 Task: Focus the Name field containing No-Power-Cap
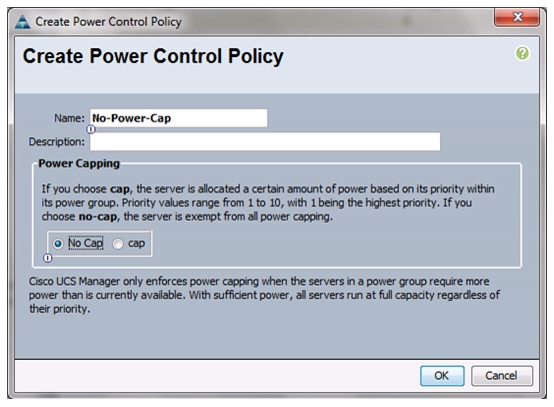pos(178,118)
